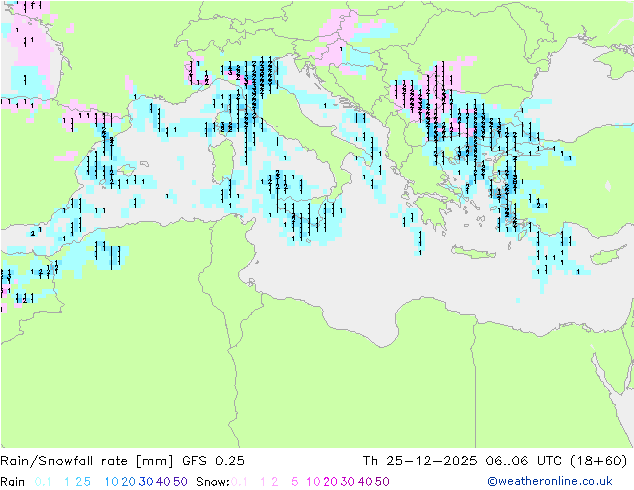Image resolution: width=634 pixels, height=490 pixels.
Task: Pick the Snow legend 40 value
Action: 365,482
